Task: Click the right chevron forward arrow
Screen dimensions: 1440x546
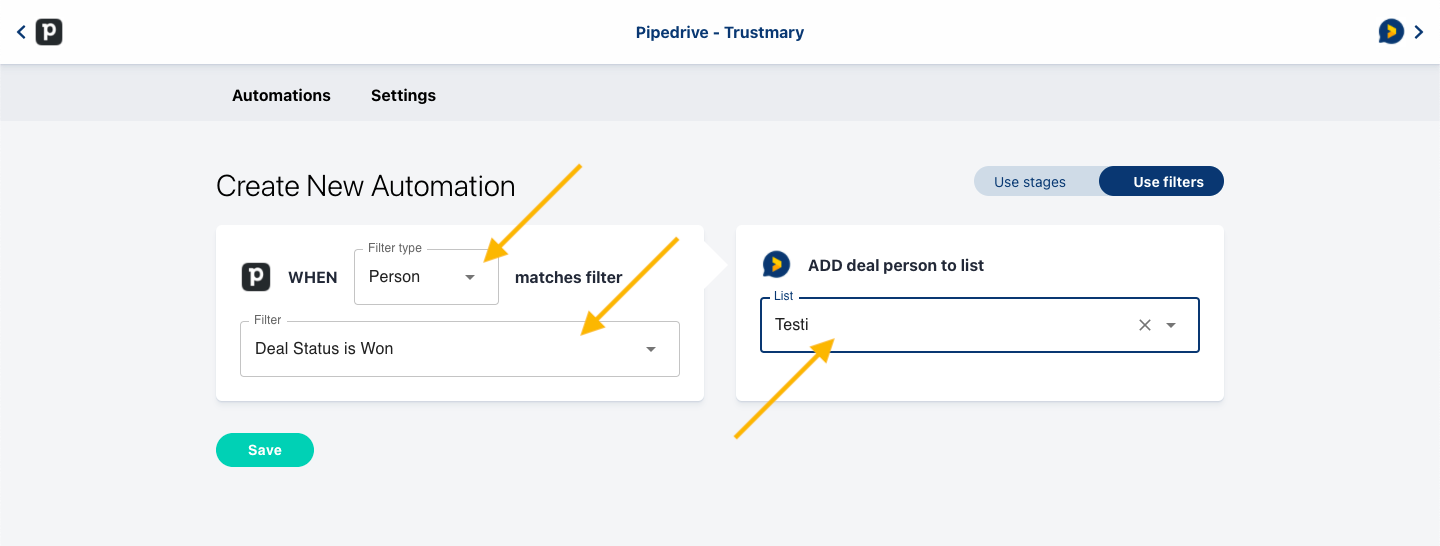Action: tap(1419, 32)
